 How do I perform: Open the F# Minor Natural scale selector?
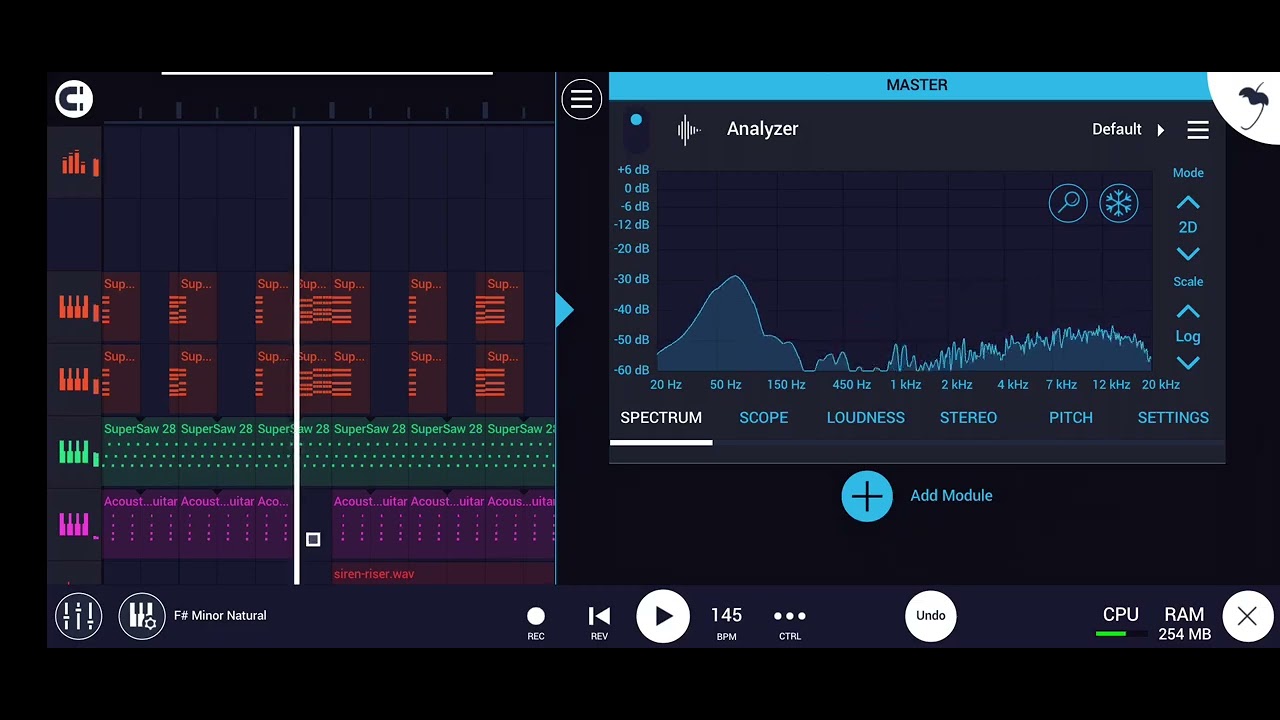click(x=220, y=616)
